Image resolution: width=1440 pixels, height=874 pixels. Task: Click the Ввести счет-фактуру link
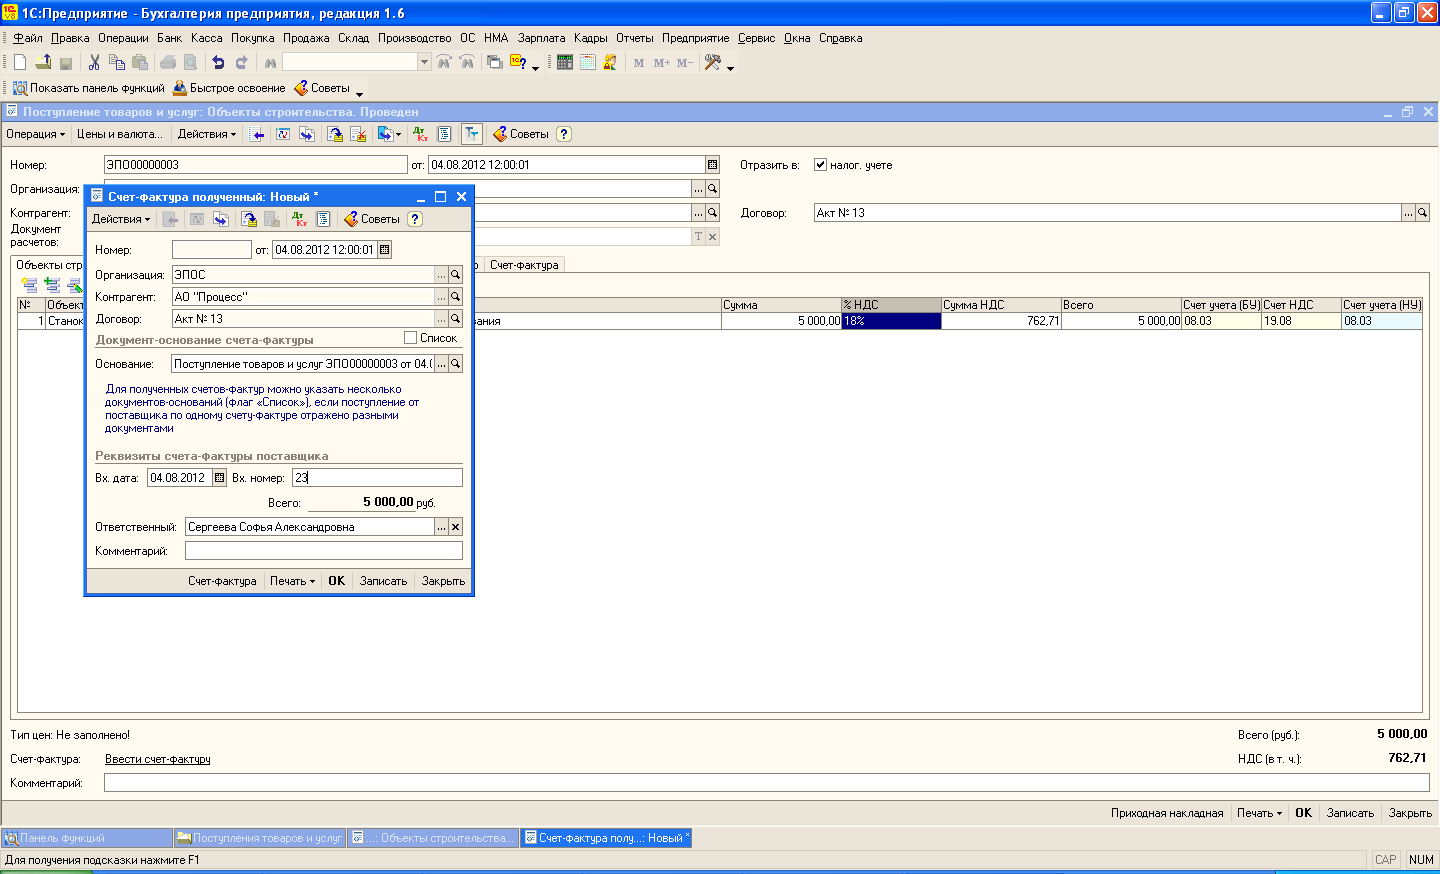(158, 759)
